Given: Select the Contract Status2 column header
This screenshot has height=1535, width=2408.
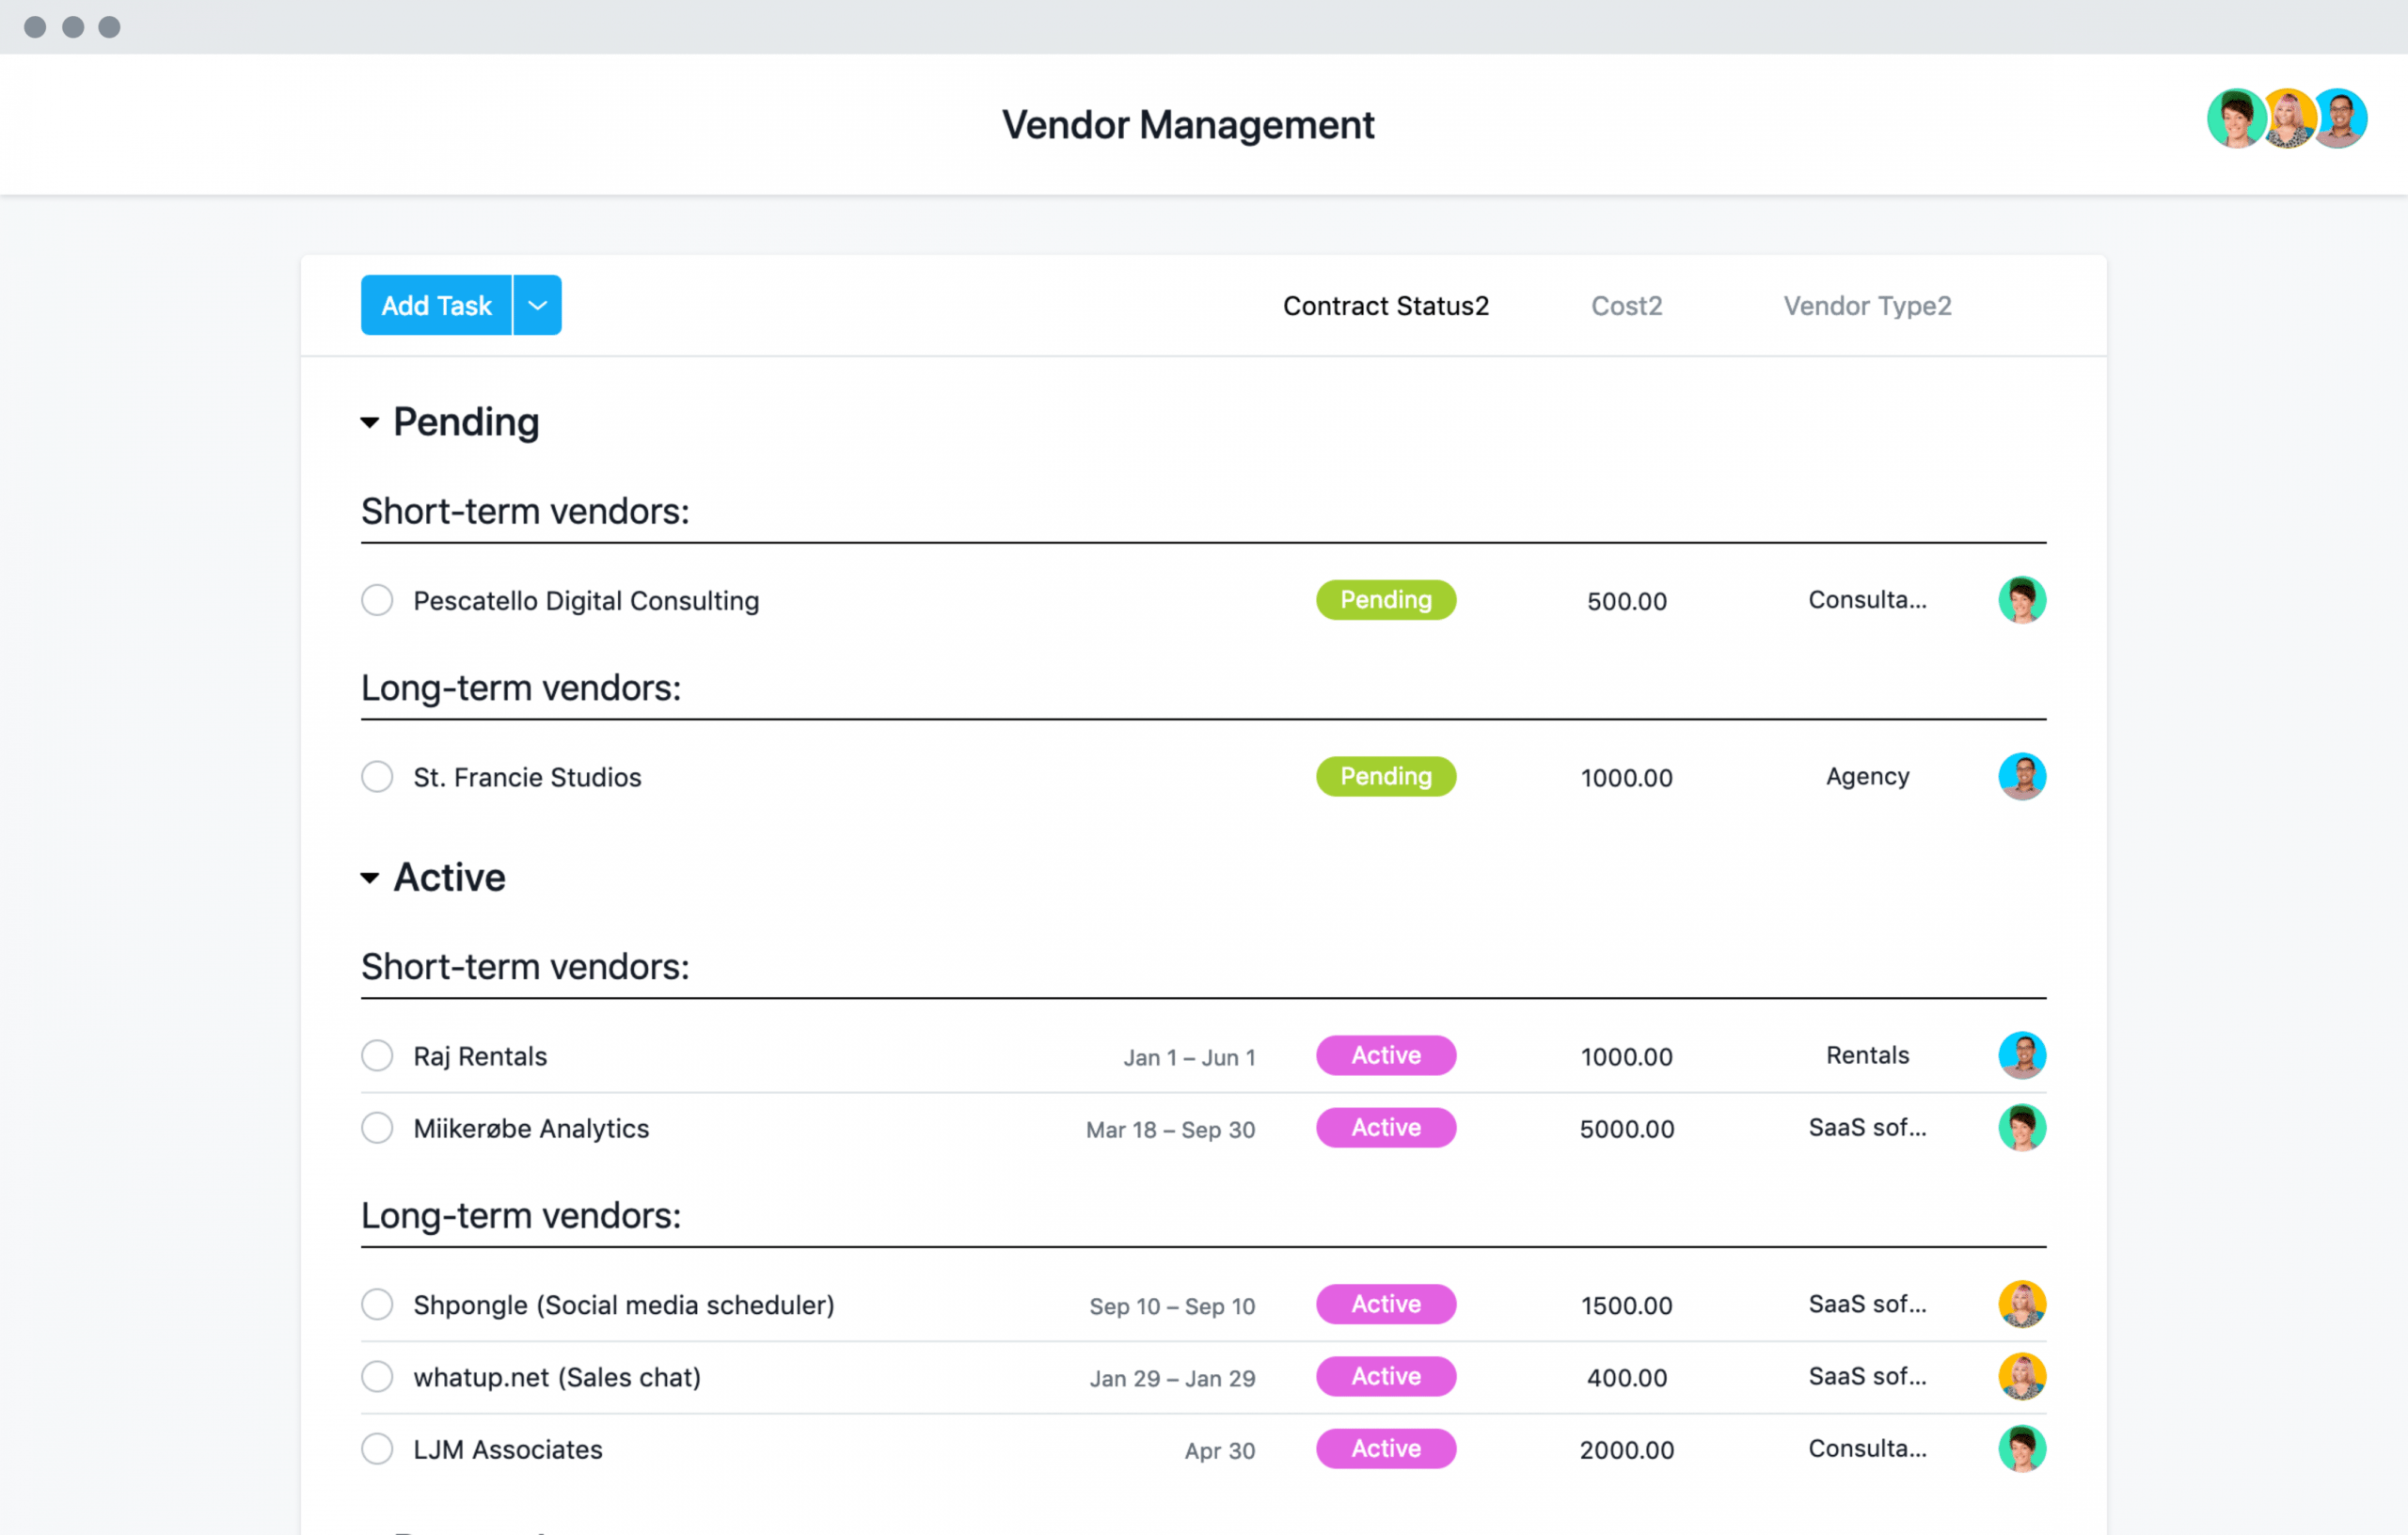Looking at the screenshot, I should click(x=1385, y=304).
